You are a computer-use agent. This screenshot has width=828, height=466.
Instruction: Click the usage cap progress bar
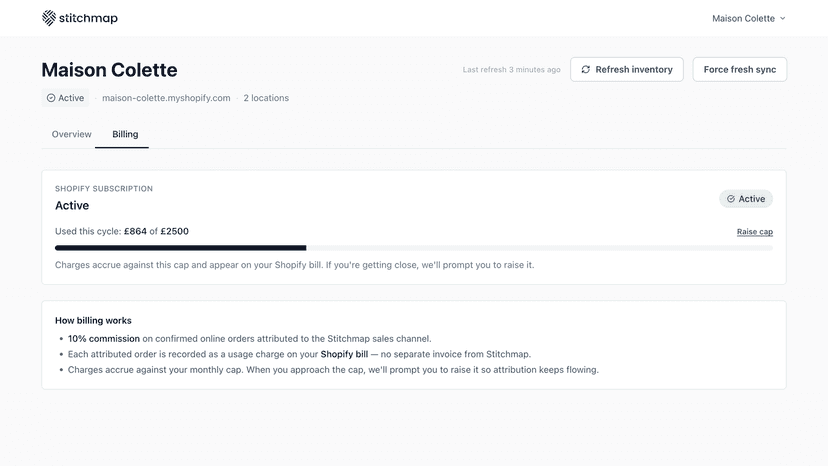click(x=414, y=248)
